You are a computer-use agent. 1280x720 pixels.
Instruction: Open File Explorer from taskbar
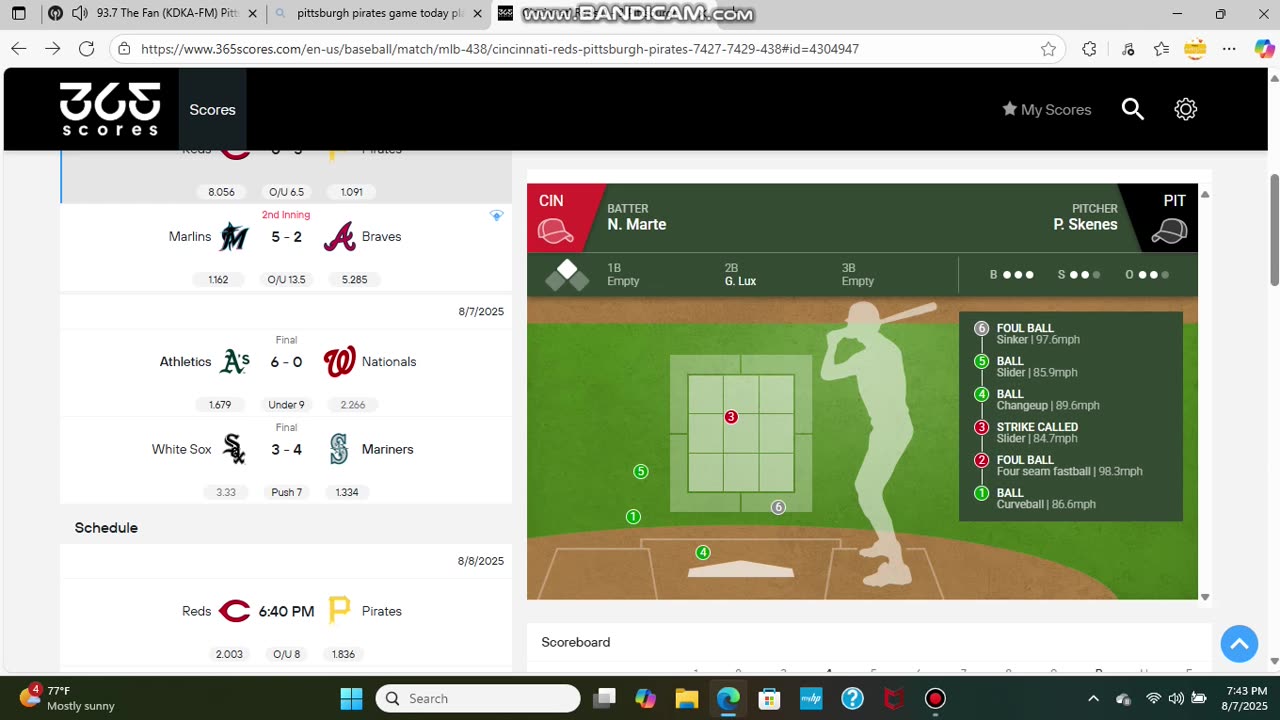686,698
